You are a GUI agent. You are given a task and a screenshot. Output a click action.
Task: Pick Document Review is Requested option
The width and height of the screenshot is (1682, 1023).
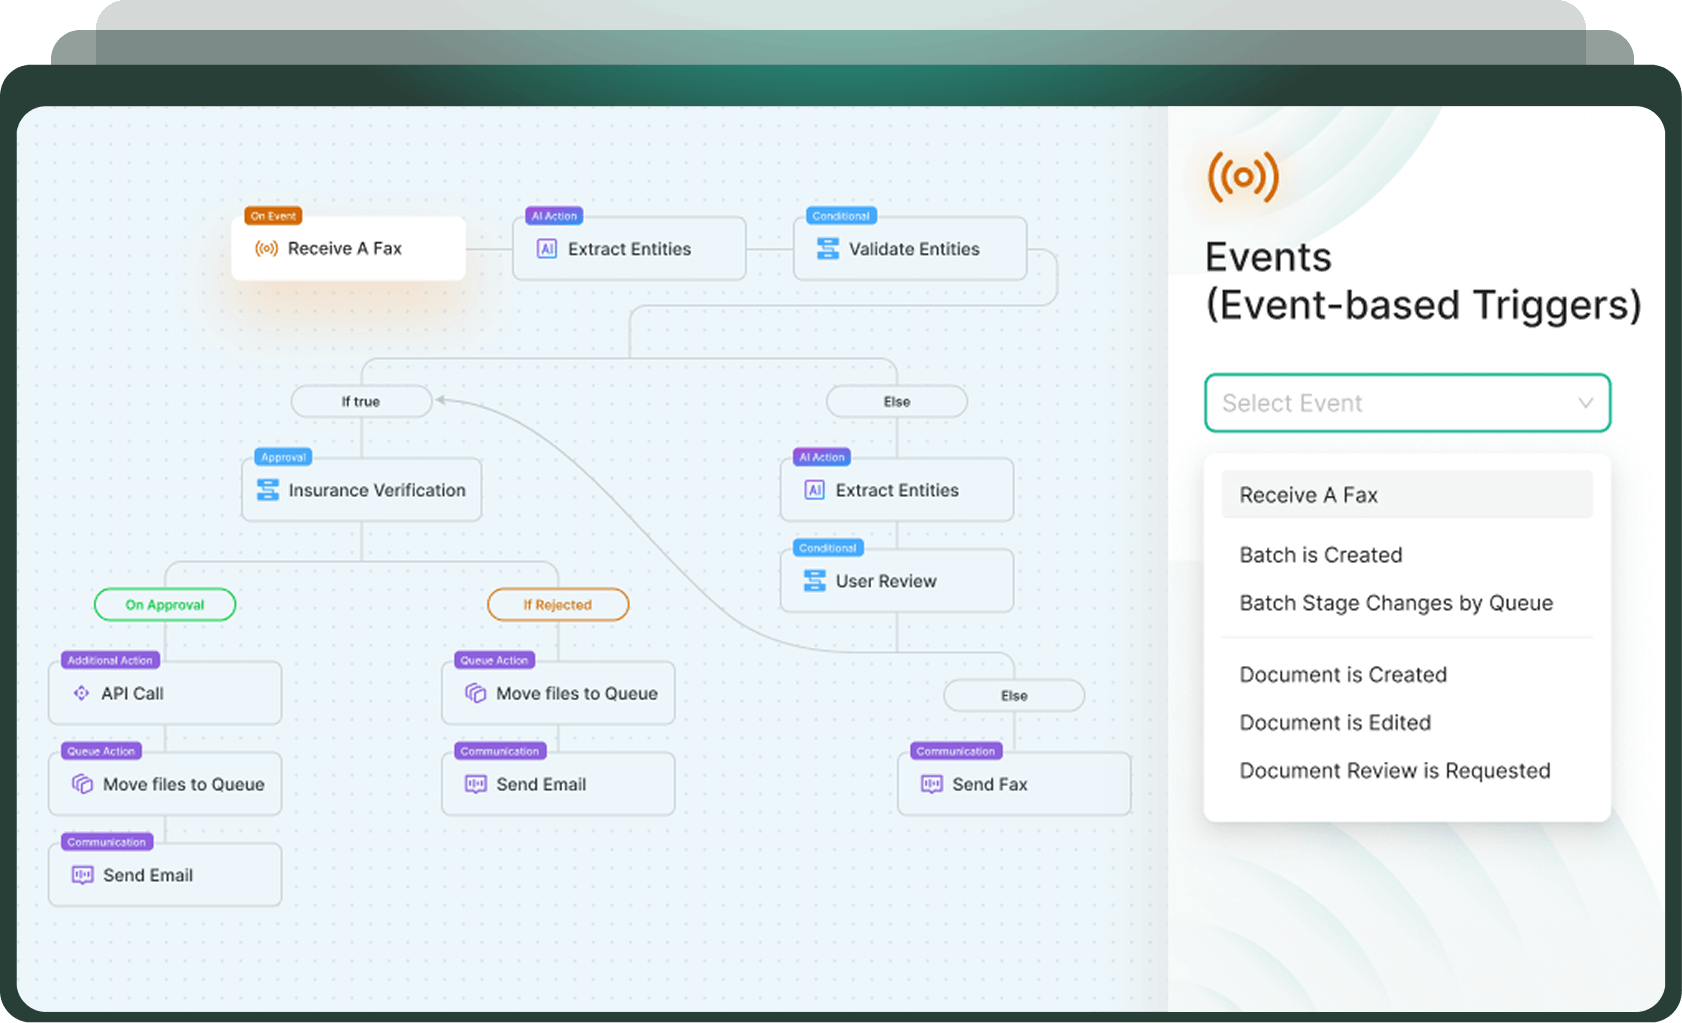coord(1395,771)
